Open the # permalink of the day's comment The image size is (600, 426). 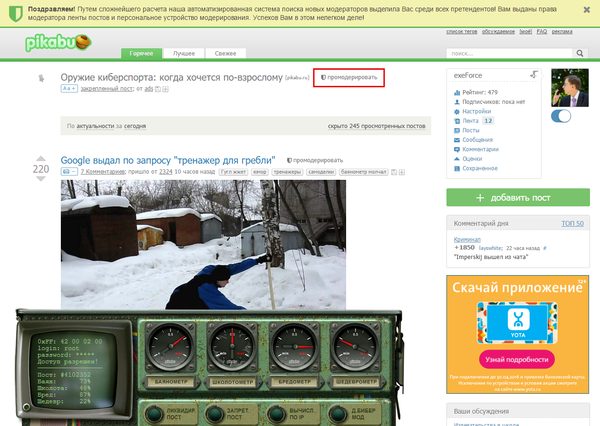[545, 248]
